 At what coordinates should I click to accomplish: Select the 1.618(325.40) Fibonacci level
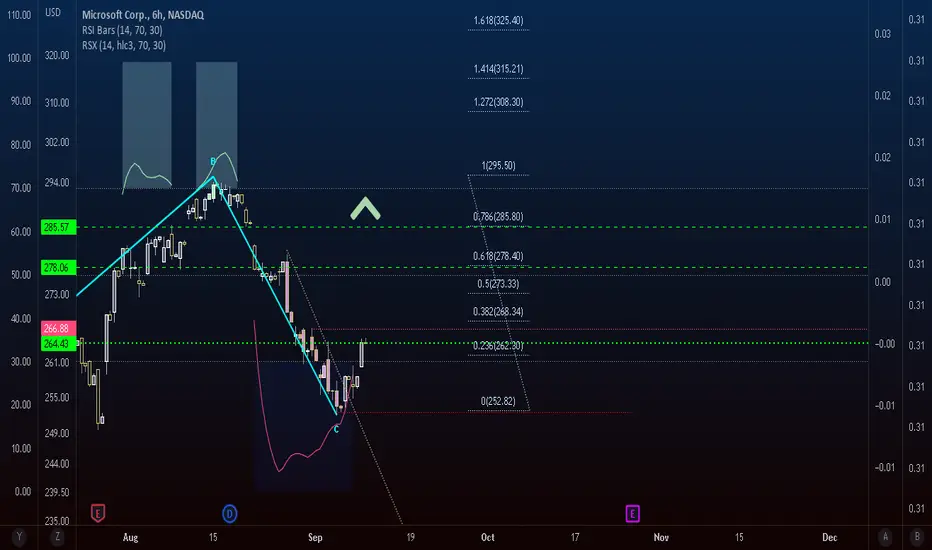click(498, 21)
